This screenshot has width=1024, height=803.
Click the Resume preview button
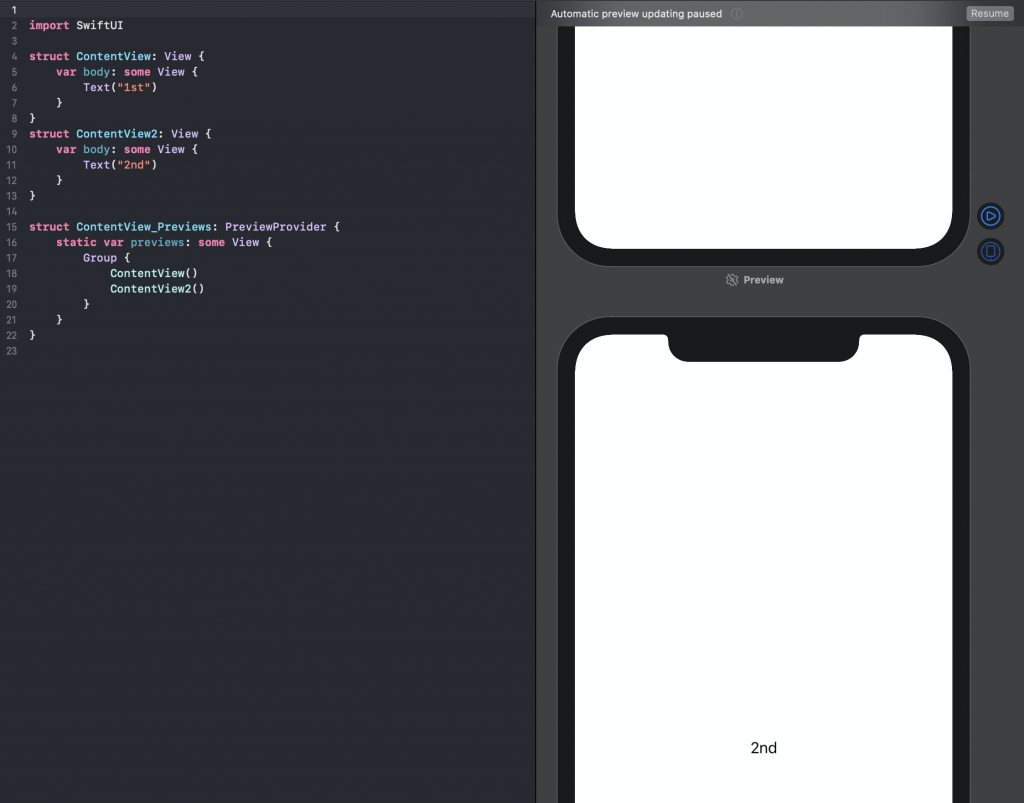pos(989,14)
